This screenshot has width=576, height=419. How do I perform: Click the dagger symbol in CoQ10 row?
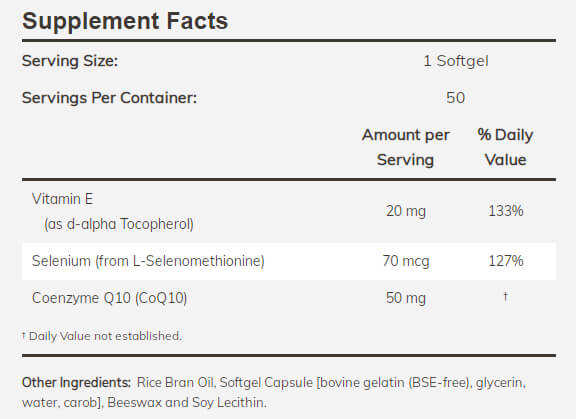[506, 296]
